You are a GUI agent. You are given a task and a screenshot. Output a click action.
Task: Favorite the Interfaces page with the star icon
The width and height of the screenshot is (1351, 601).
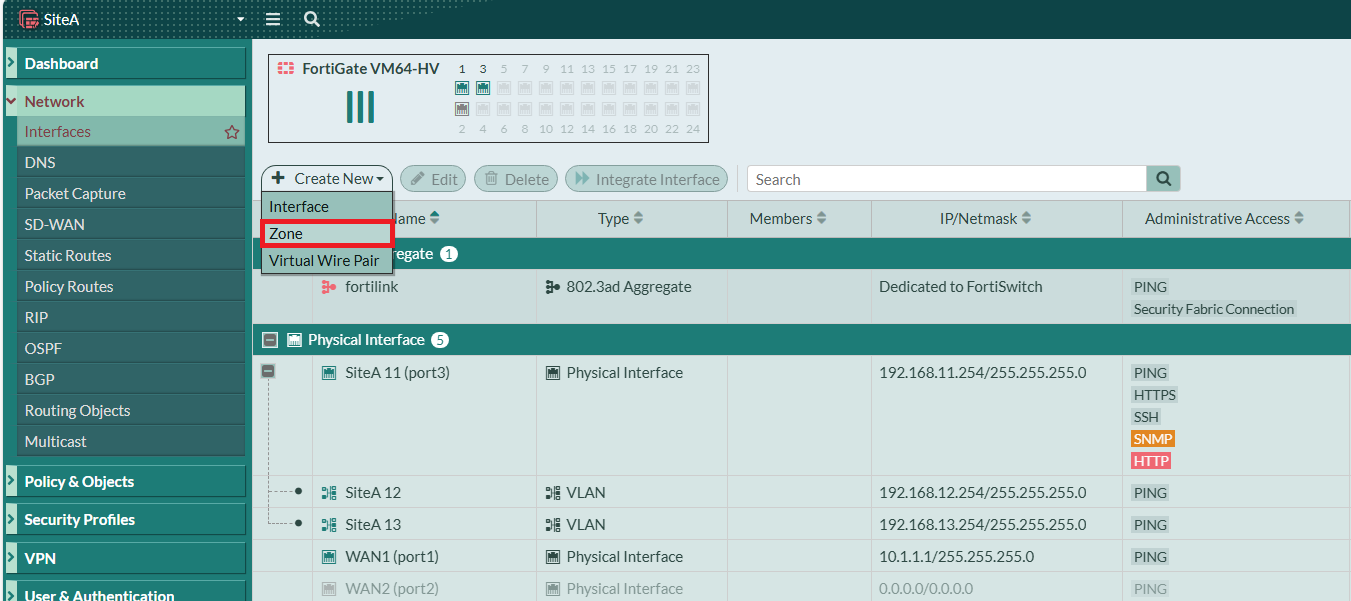point(232,132)
